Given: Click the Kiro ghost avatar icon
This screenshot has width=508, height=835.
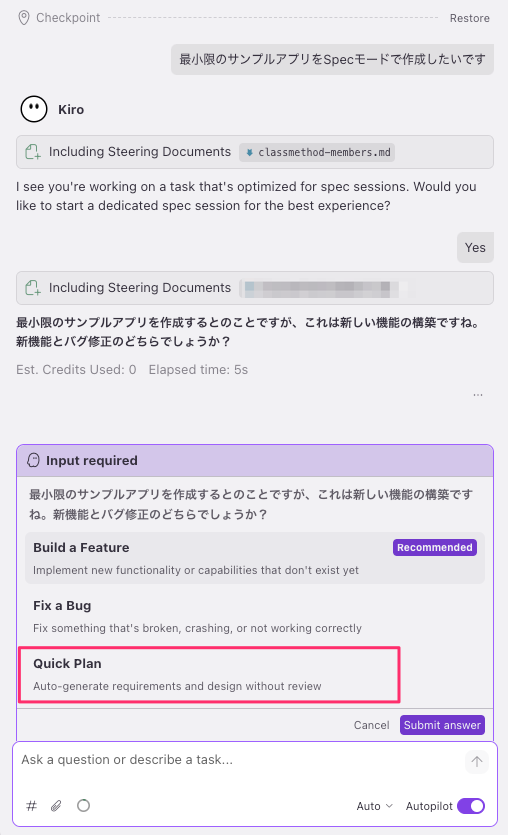Looking at the screenshot, I should 34,109.
